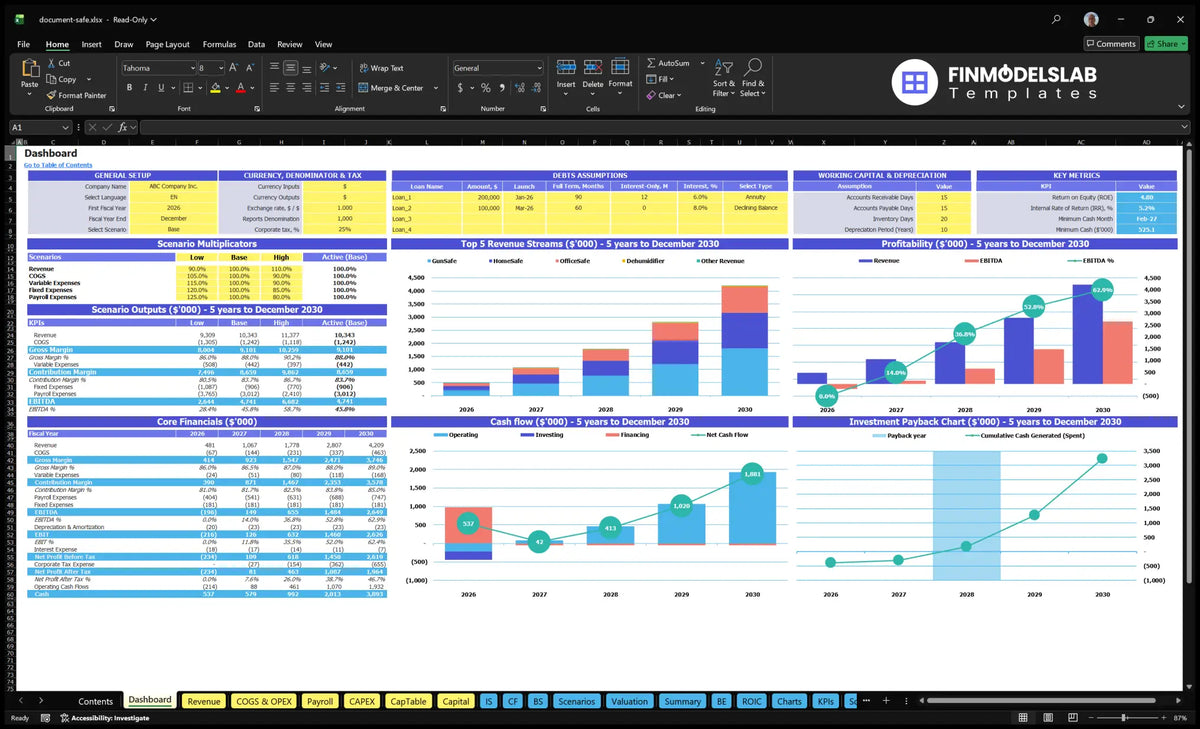Screen dimensions: 1200x729
Task: Open the General number format dropdown
Action: point(539,68)
